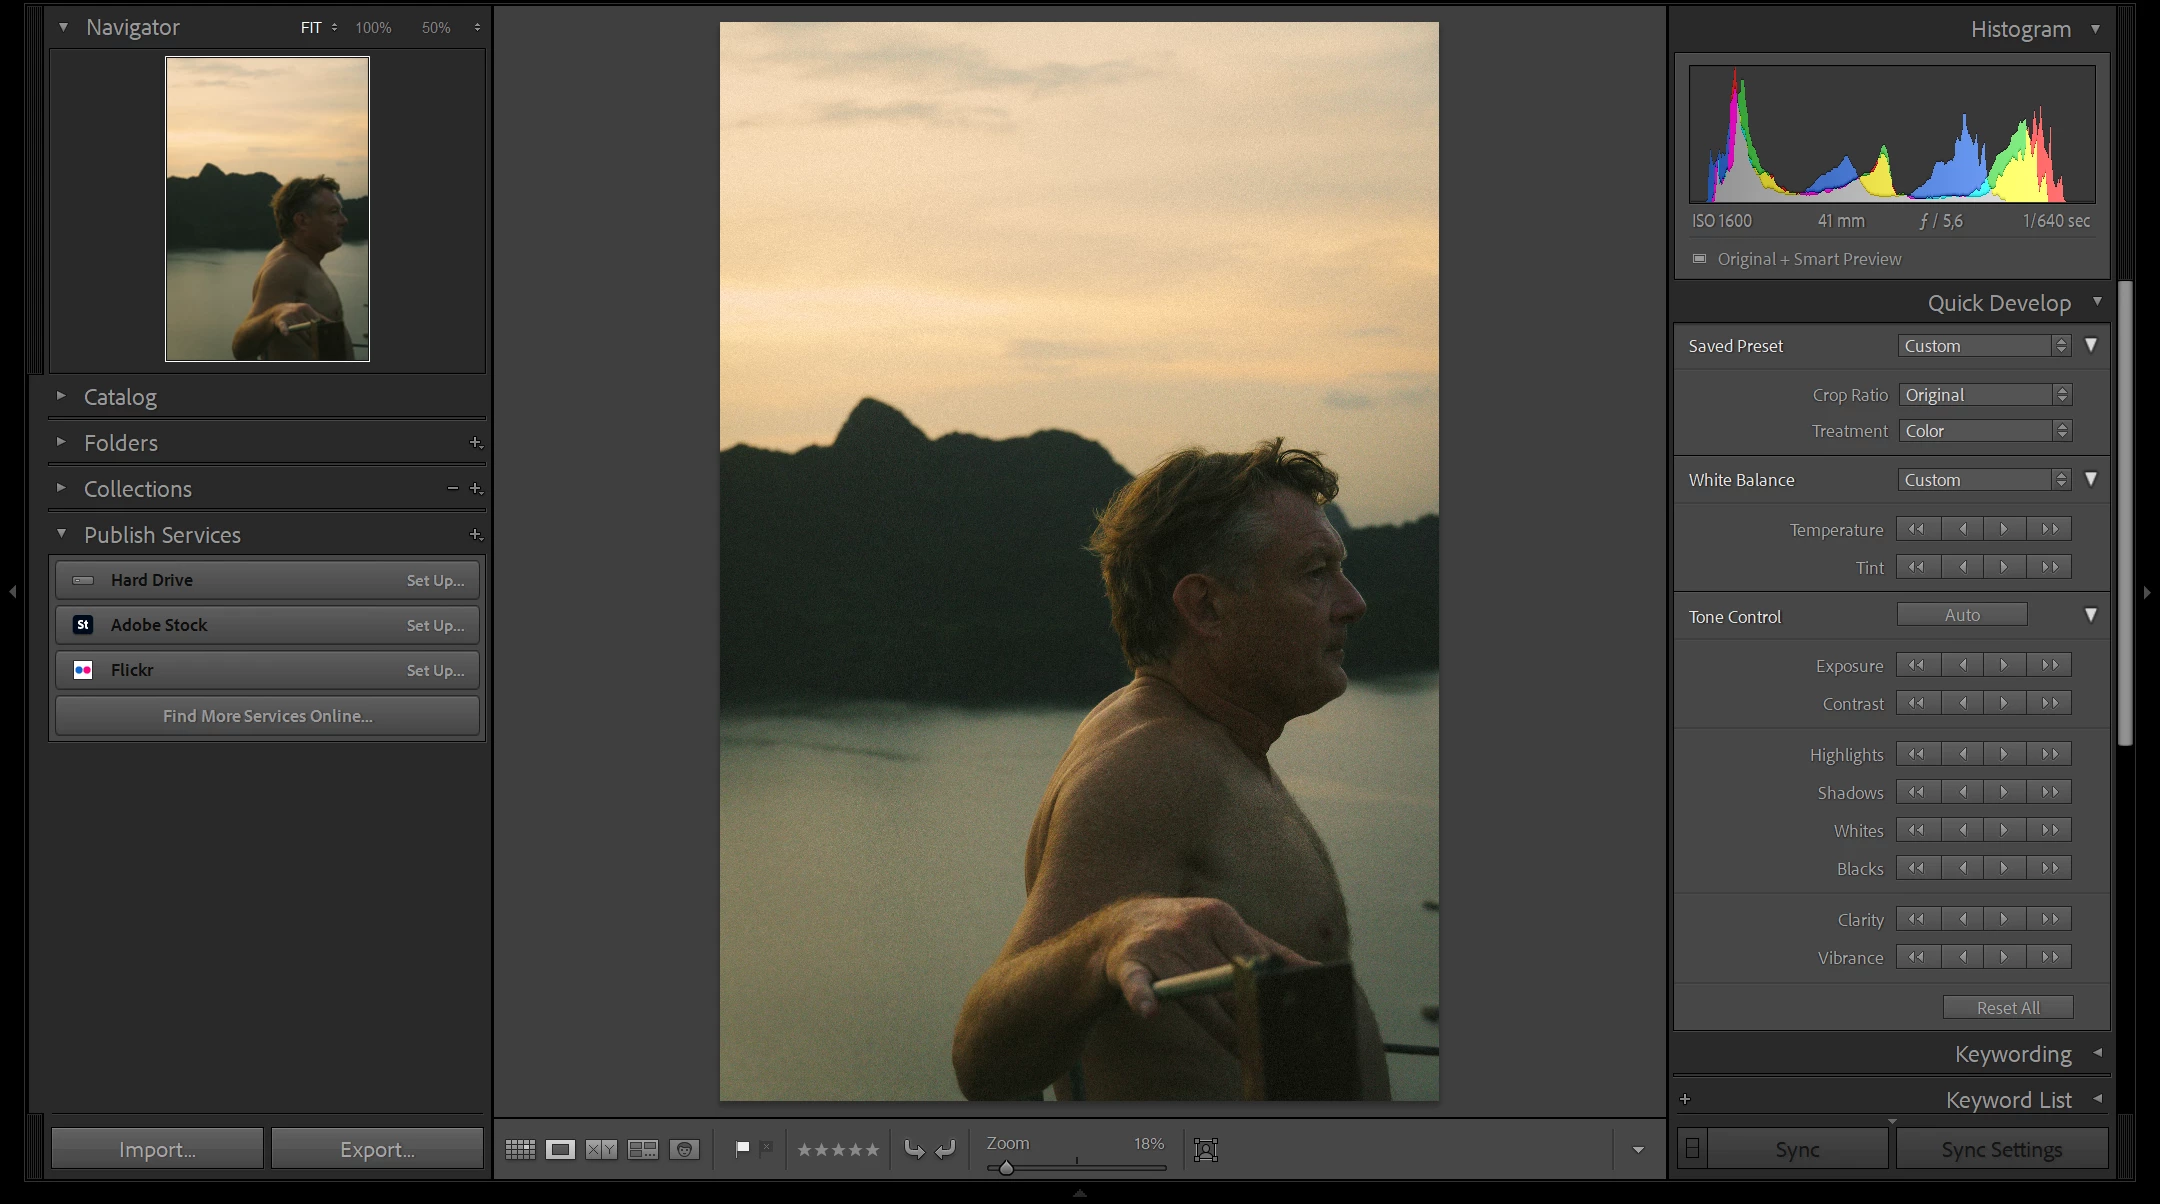The image size is (2160, 1204).
Task: Click the face region draw tool
Action: (1206, 1150)
